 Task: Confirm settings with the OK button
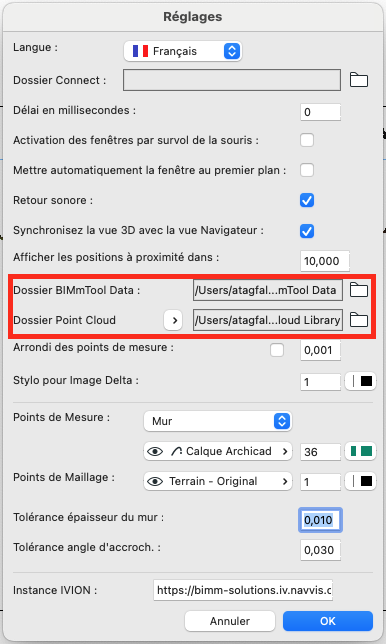328,621
